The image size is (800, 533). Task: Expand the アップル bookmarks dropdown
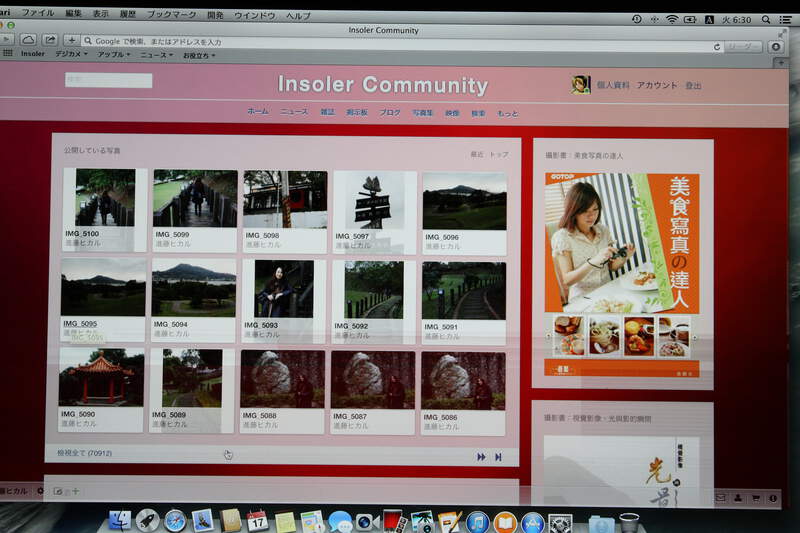coord(113,54)
